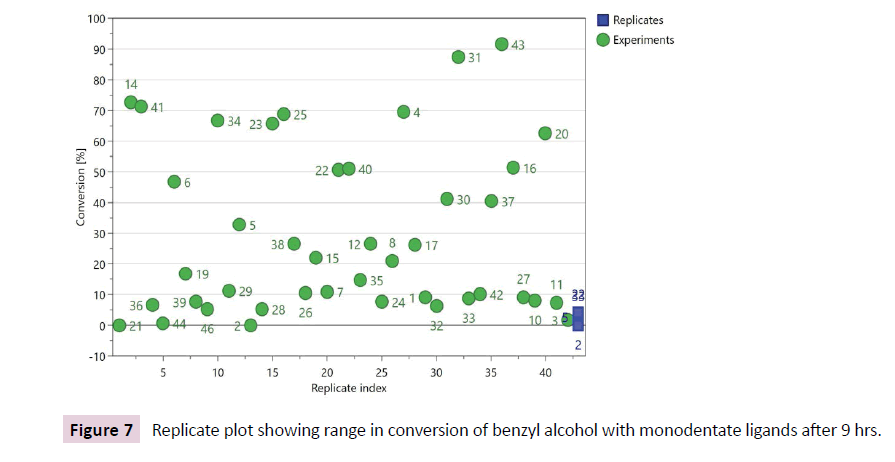Viewport: 895px width, 462px height.
Task: Click the Conversion [%] axis title
Action: (81, 187)
